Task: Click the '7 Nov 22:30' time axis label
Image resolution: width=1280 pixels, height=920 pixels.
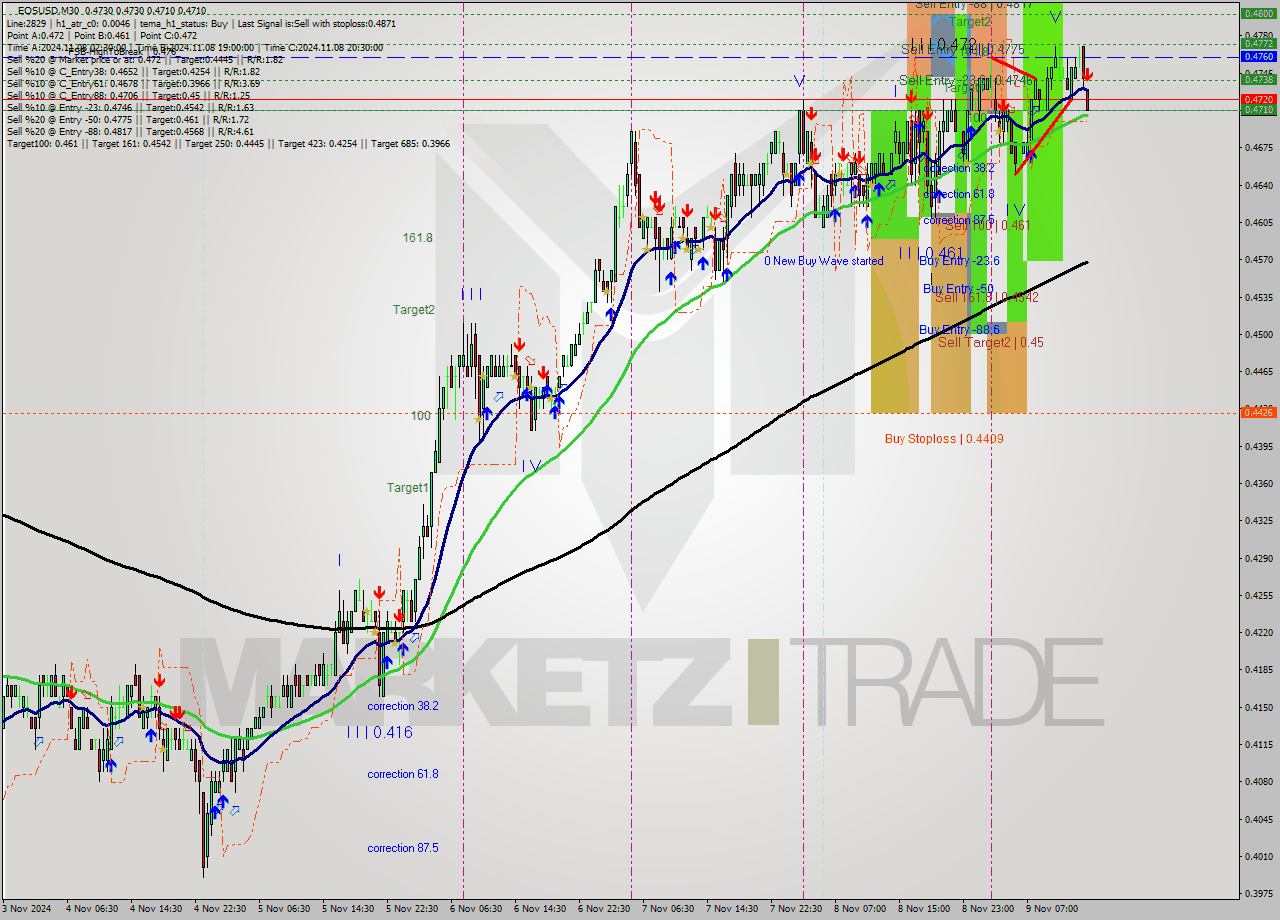Action: pyautogui.click(x=796, y=909)
